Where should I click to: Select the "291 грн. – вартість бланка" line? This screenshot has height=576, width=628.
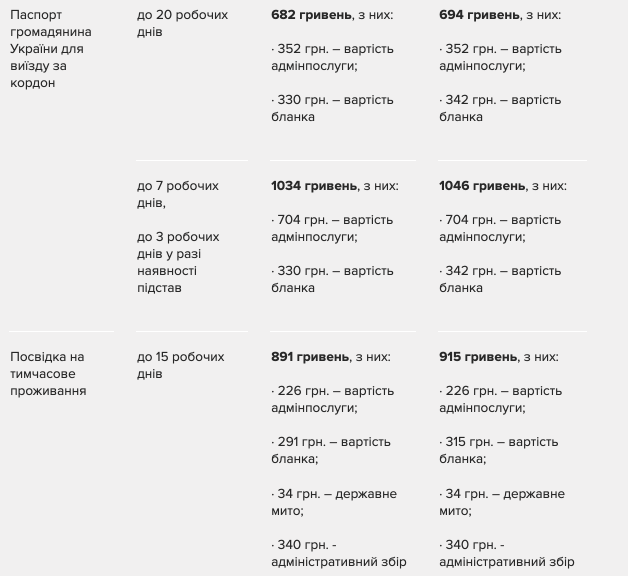[332, 450]
